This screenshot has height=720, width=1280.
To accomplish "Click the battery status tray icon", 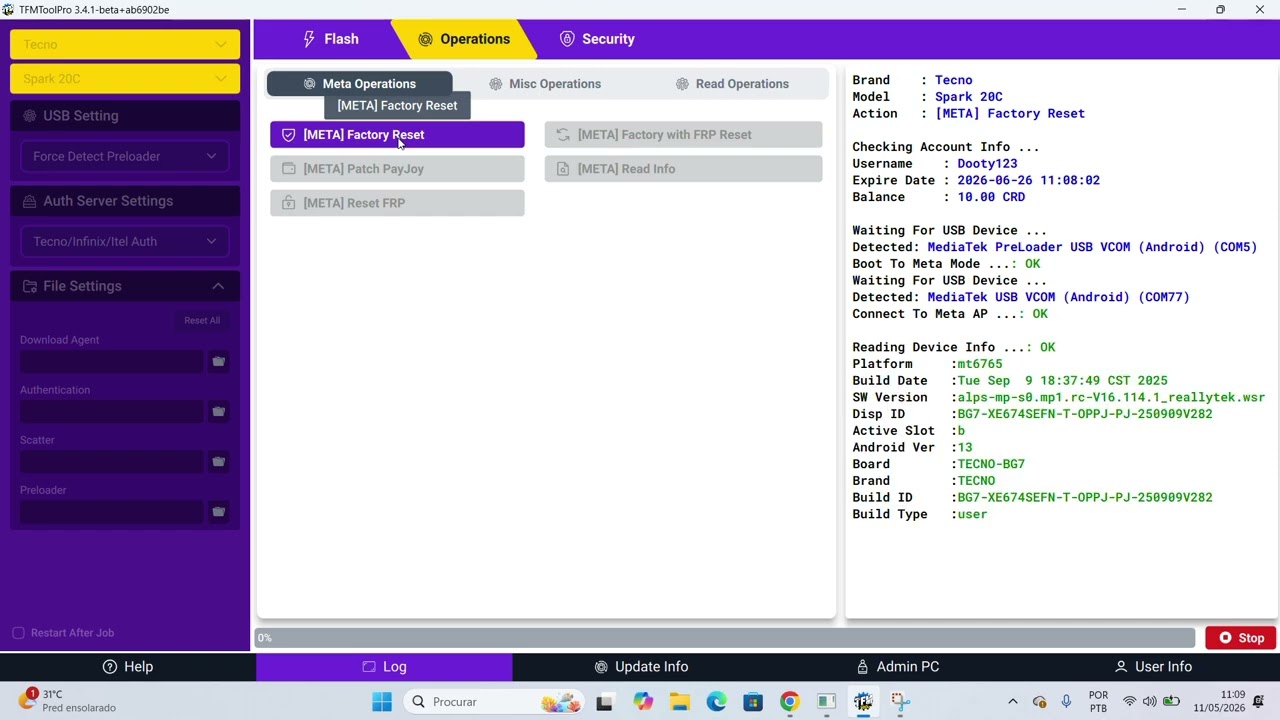I will click(x=1170, y=702).
